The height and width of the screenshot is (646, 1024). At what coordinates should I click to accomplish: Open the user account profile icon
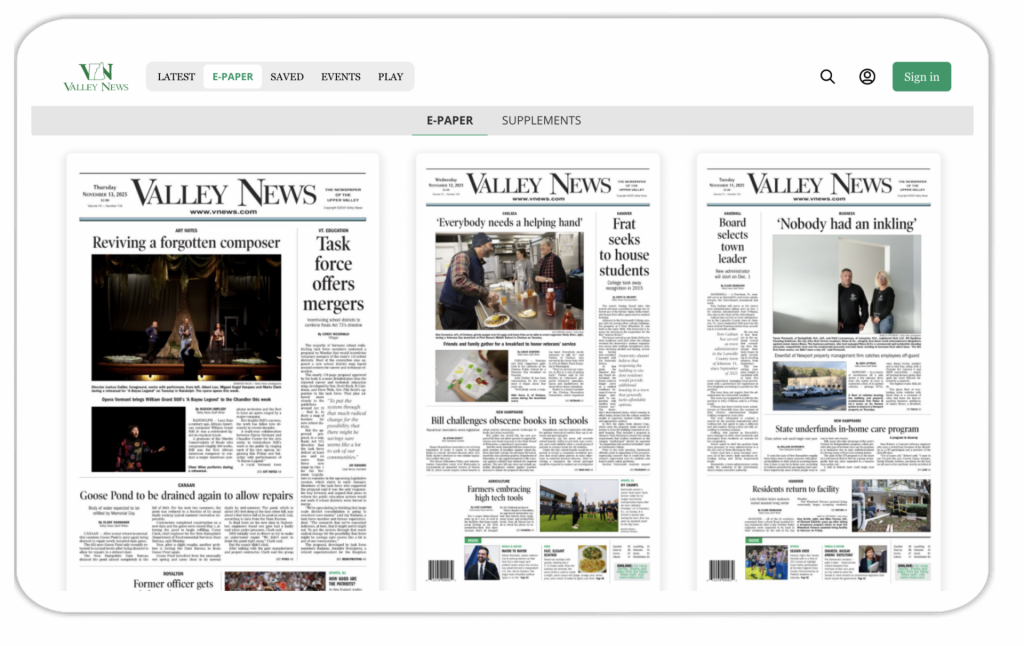point(867,77)
